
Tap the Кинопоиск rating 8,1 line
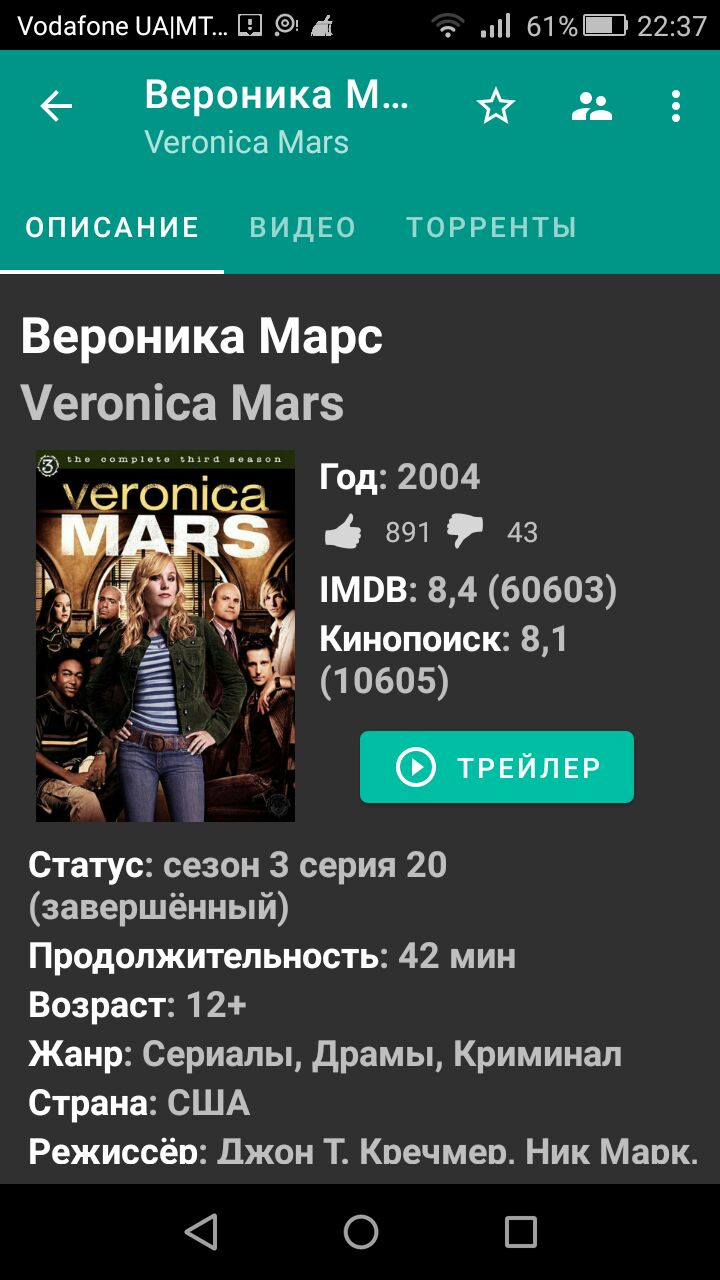444,660
